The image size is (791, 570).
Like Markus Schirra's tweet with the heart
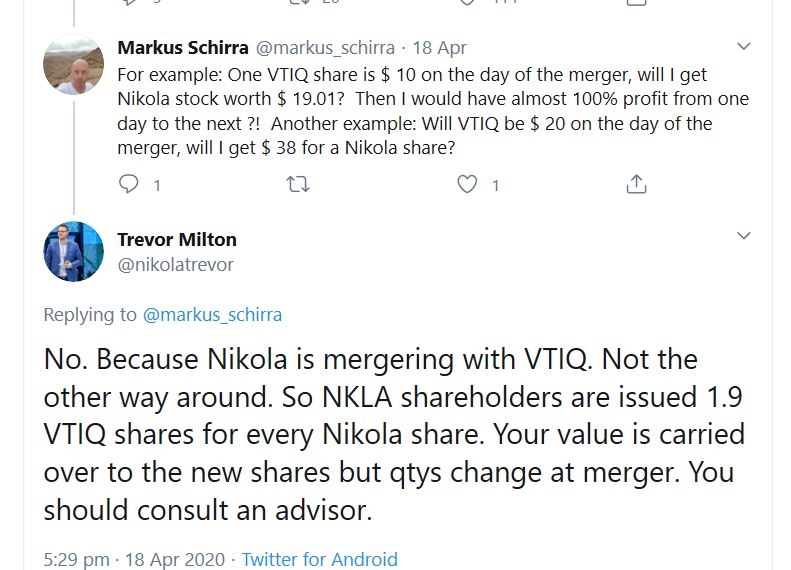pyautogui.click(x=467, y=184)
